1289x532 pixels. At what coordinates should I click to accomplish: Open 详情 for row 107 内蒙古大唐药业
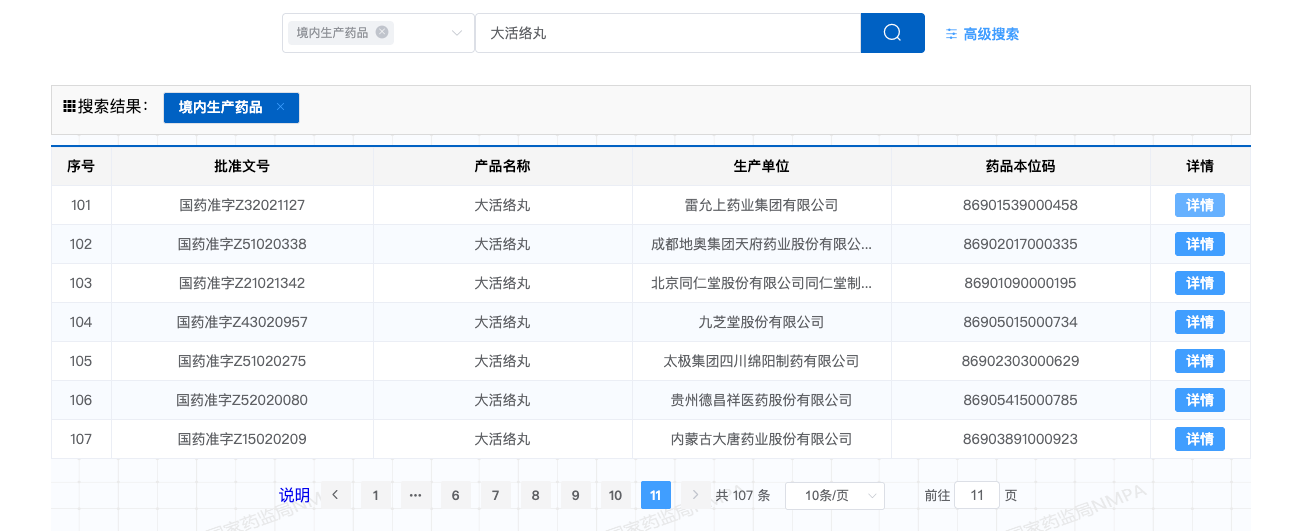(x=1199, y=439)
